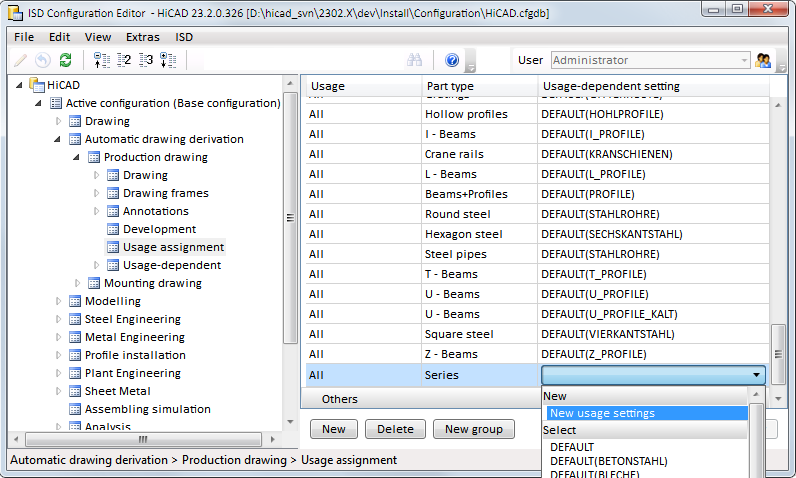Click the Usage column header

tap(363, 86)
